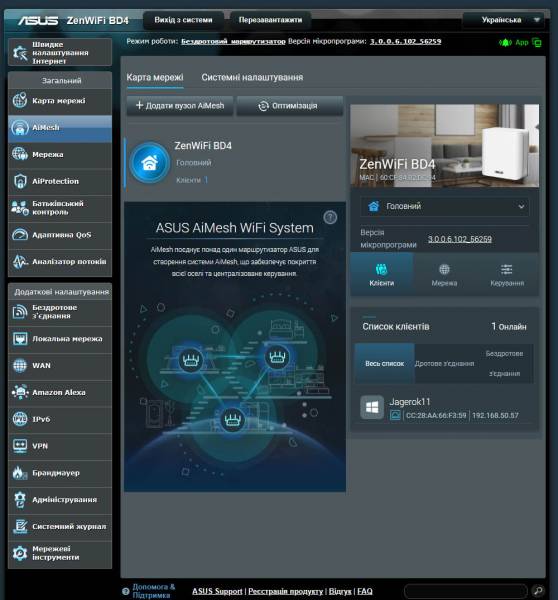Click the ZenWiFi BD4 home node icon
Image resolution: width=558 pixels, height=600 pixels.
149,163
